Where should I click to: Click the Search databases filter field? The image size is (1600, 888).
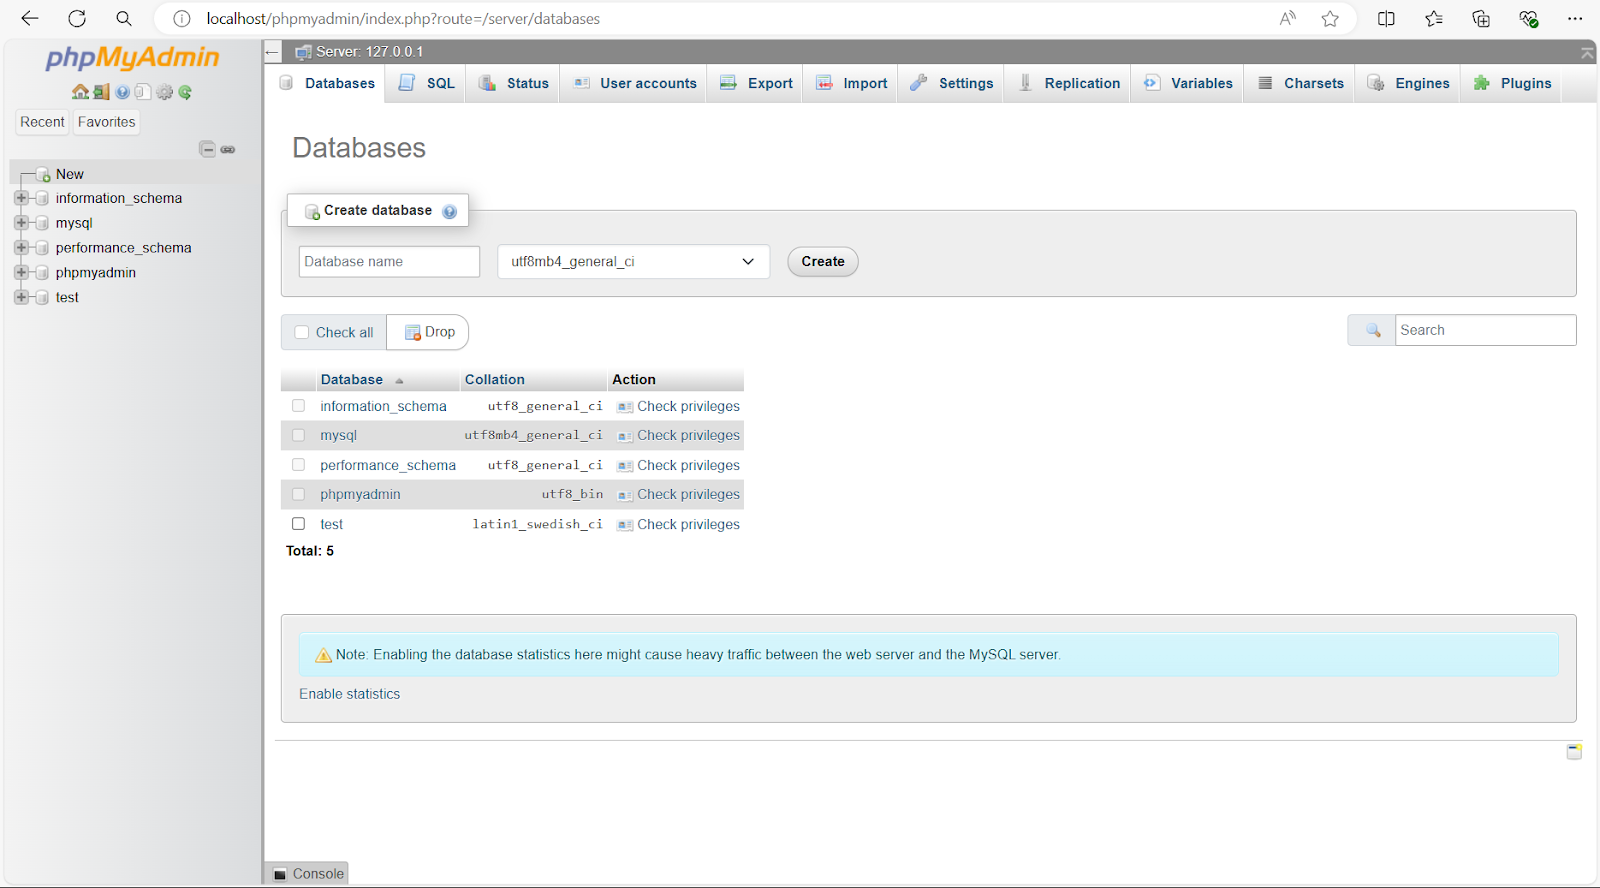[x=1485, y=330]
